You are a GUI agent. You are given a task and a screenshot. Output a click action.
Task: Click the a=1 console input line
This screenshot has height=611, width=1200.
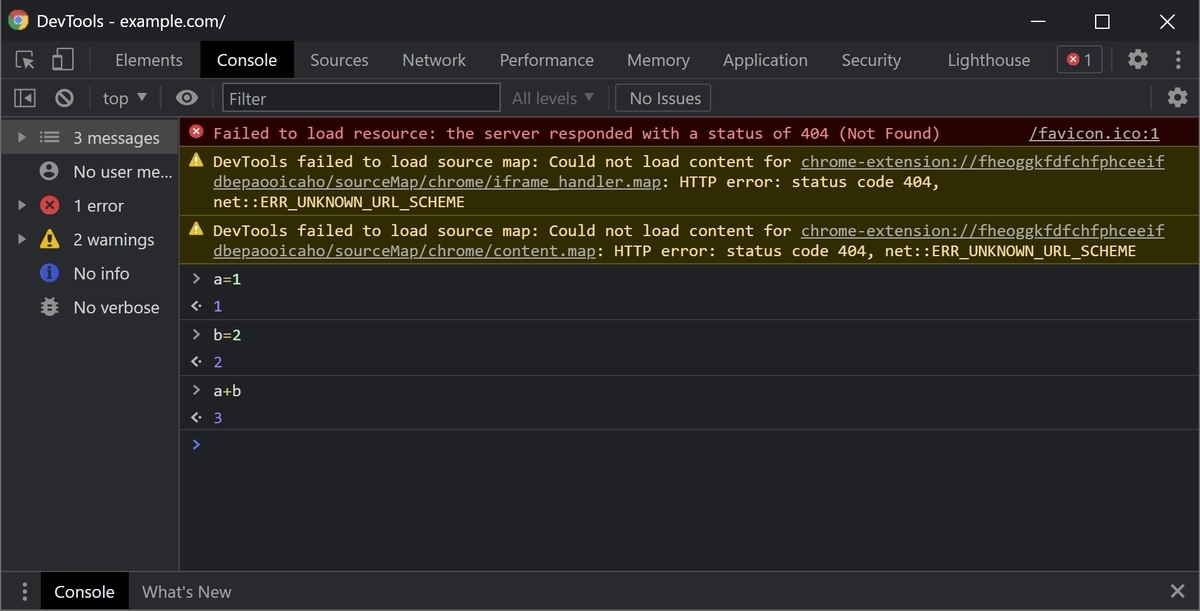pos(690,279)
